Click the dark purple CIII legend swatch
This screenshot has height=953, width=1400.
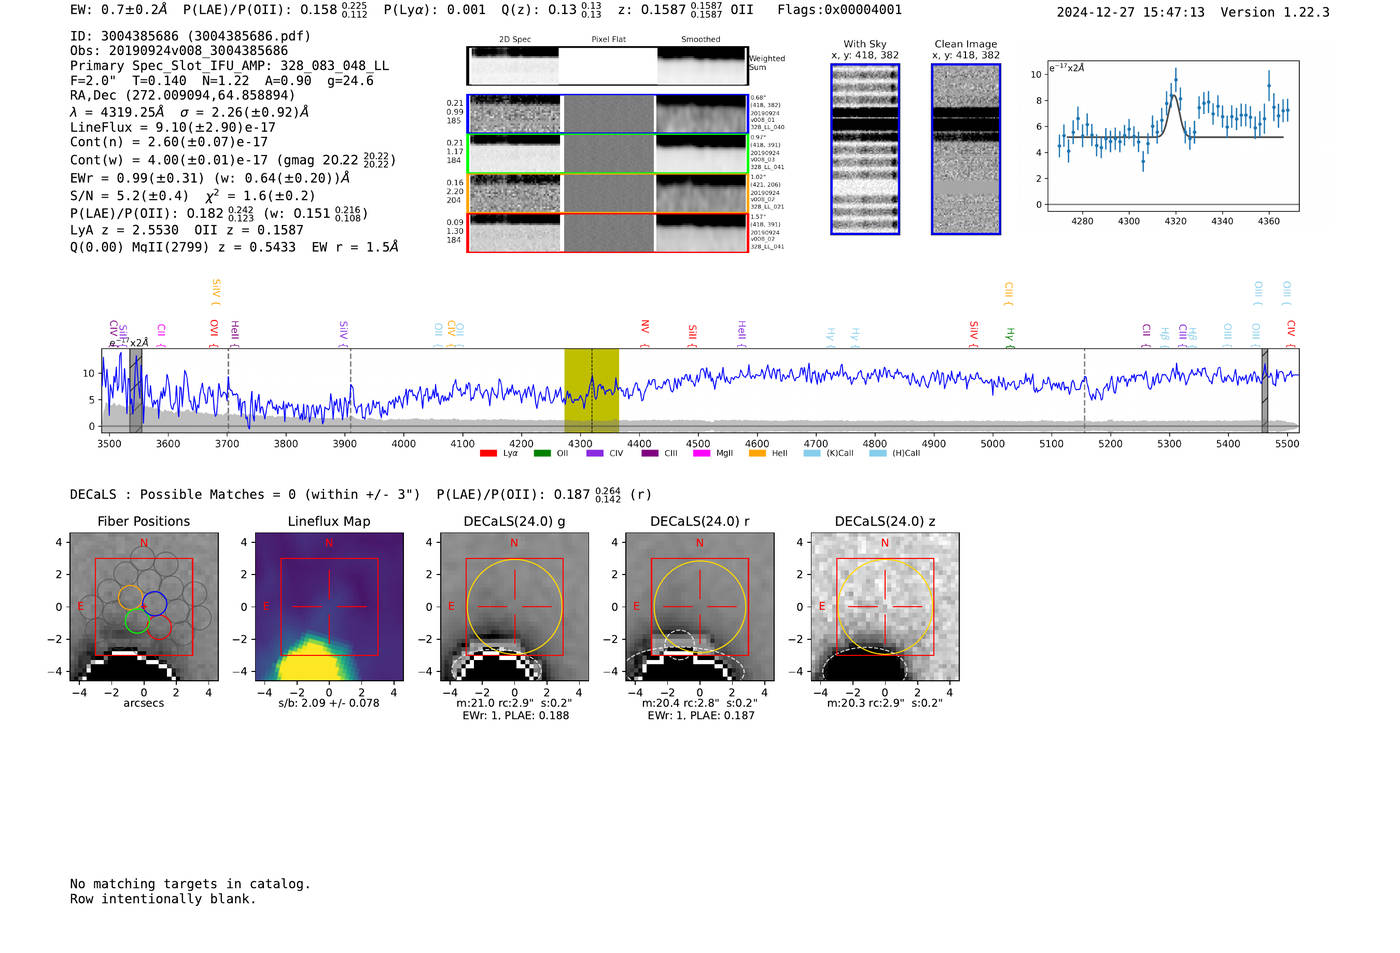coord(650,453)
